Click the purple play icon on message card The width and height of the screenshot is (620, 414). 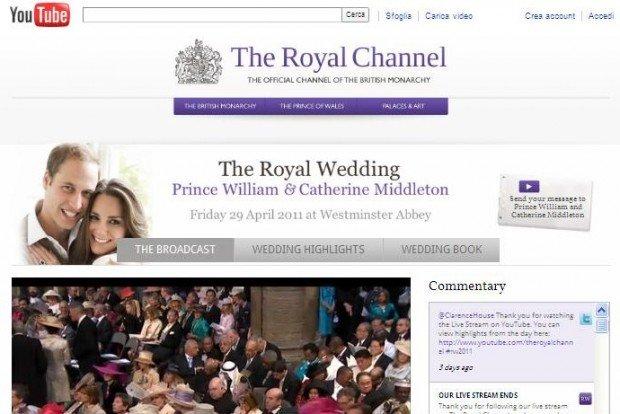(529, 186)
